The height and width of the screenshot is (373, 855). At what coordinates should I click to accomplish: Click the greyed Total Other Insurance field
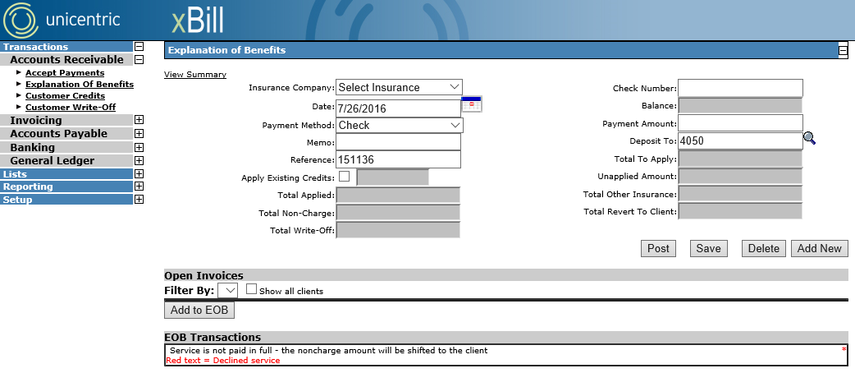[740, 194]
